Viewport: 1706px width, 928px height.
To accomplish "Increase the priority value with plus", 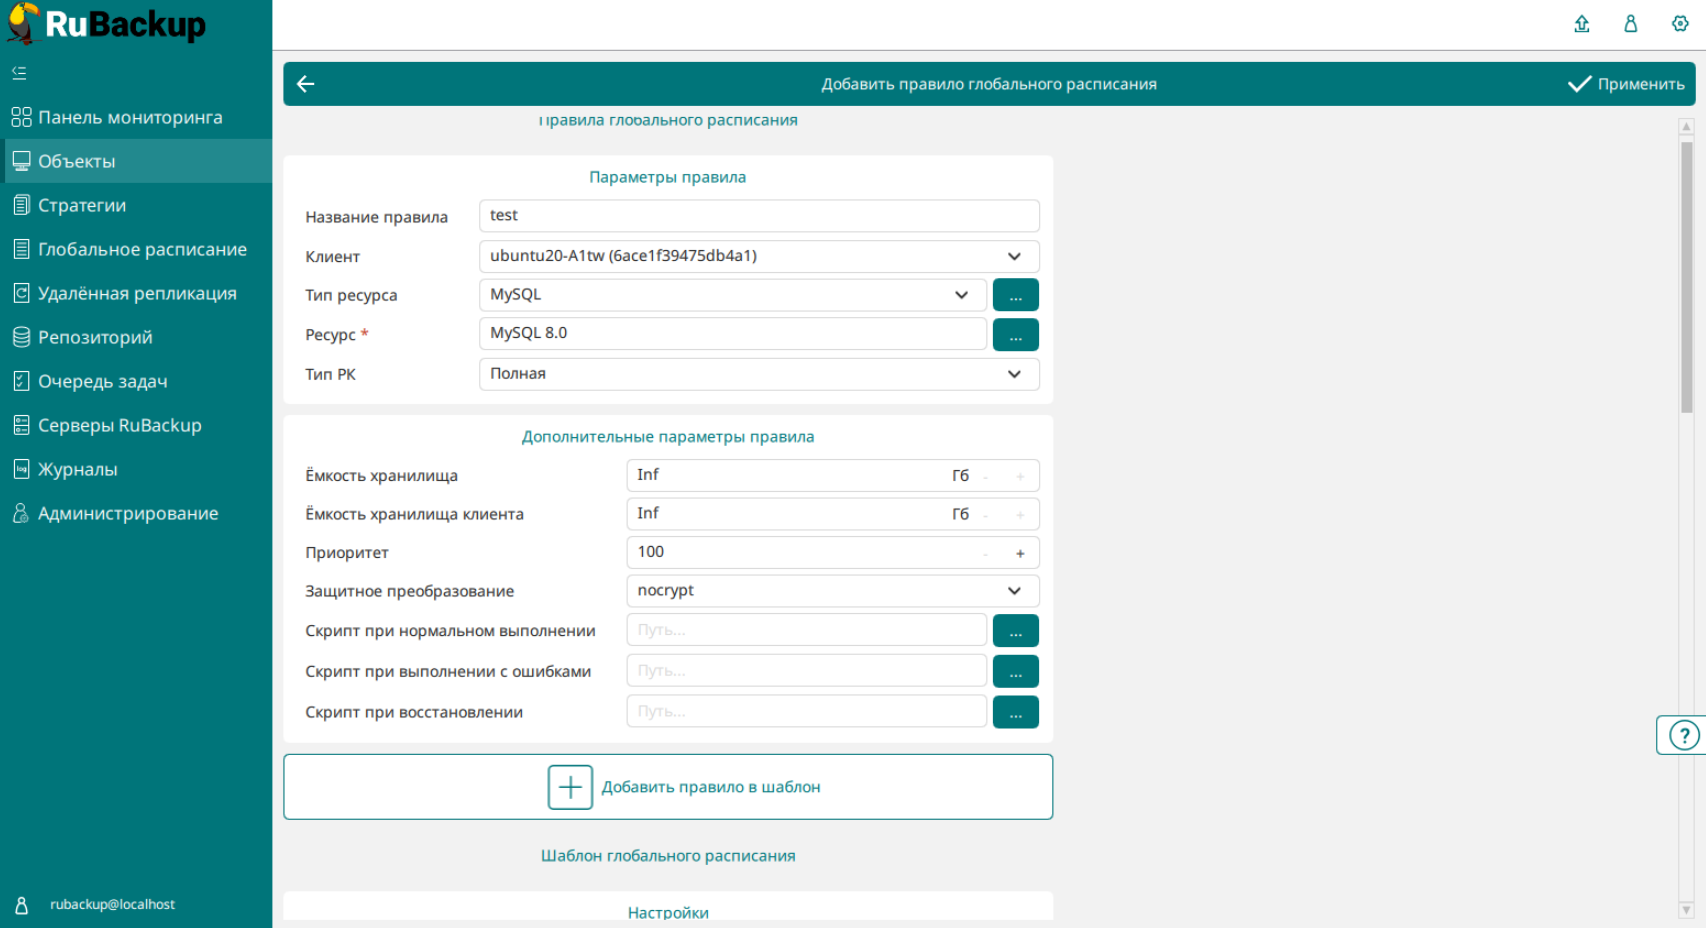I will (1020, 553).
